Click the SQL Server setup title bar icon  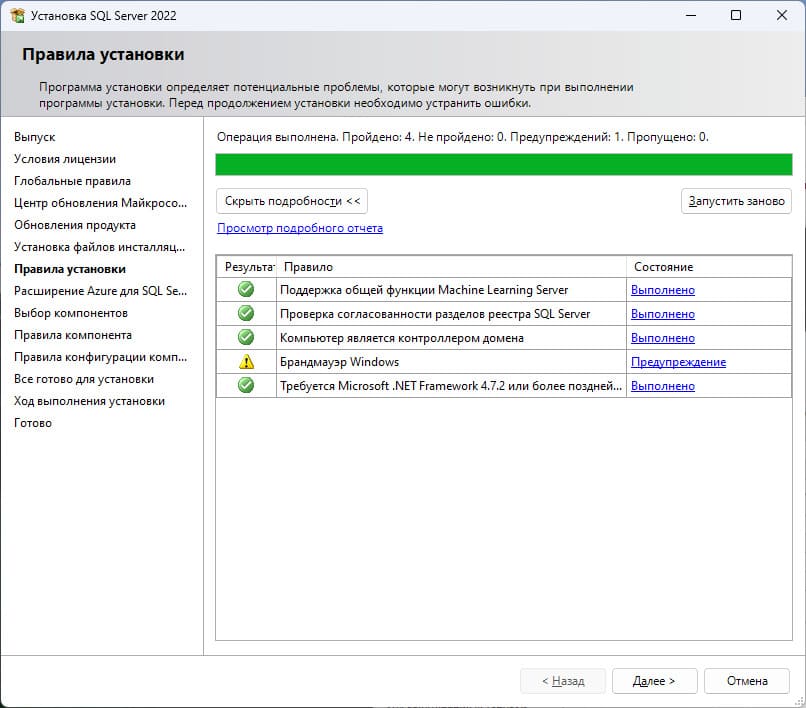point(17,15)
